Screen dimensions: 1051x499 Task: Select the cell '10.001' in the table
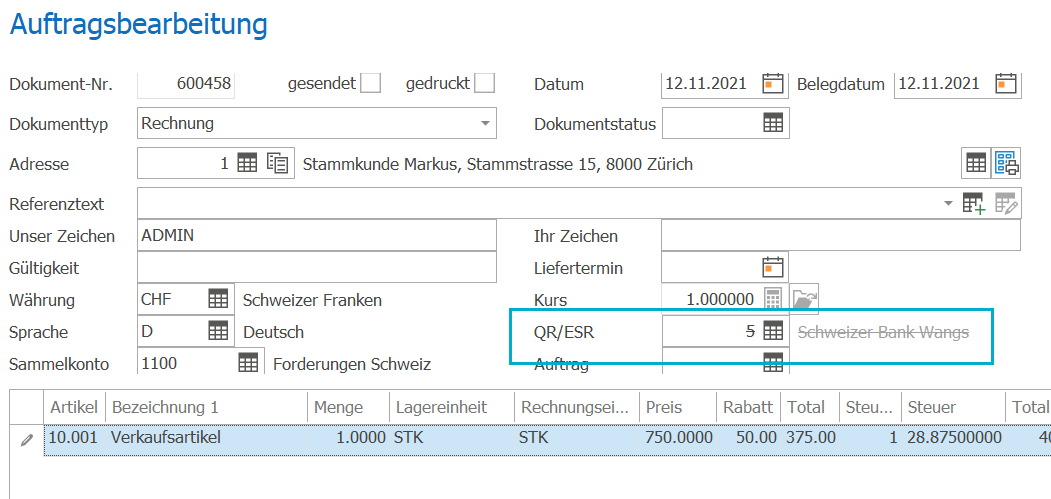(75, 439)
